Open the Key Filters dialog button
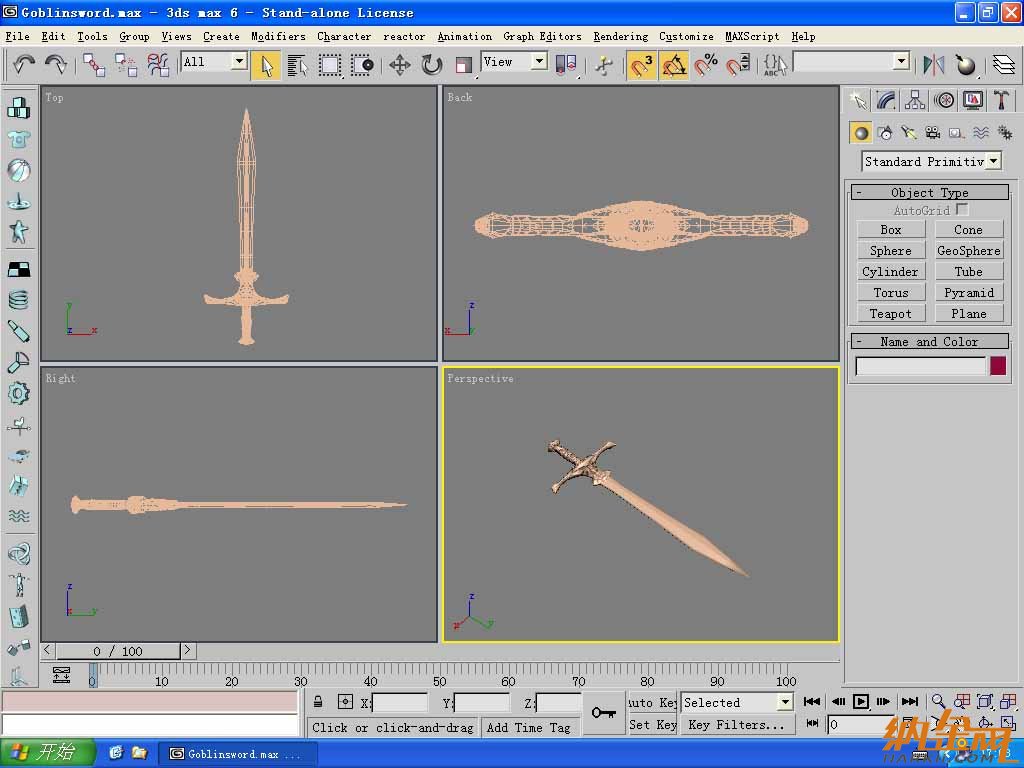The width and height of the screenshot is (1024, 768). [x=737, y=724]
